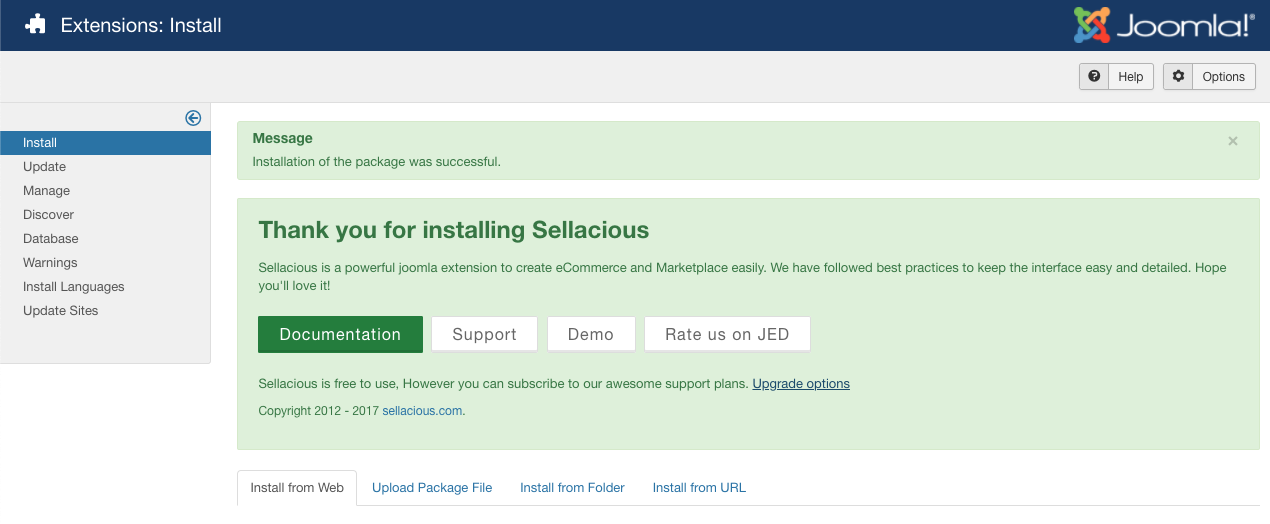Collapse the sidebar with the arrow icon
The width and height of the screenshot is (1270, 524).
point(193,118)
